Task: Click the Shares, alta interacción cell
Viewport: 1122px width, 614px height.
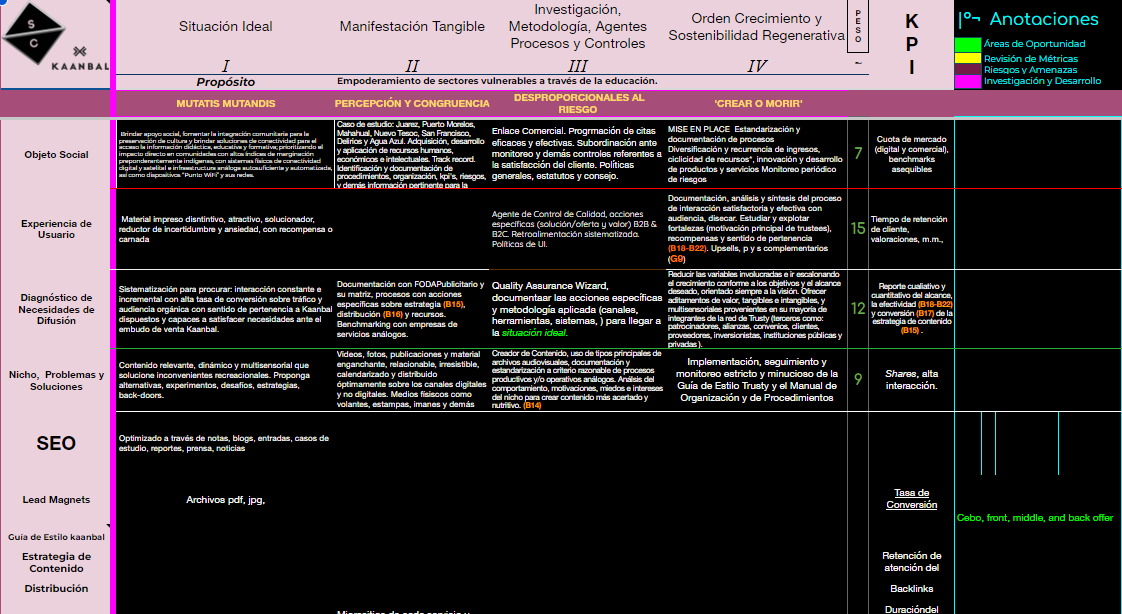Action: [x=911, y=380]
